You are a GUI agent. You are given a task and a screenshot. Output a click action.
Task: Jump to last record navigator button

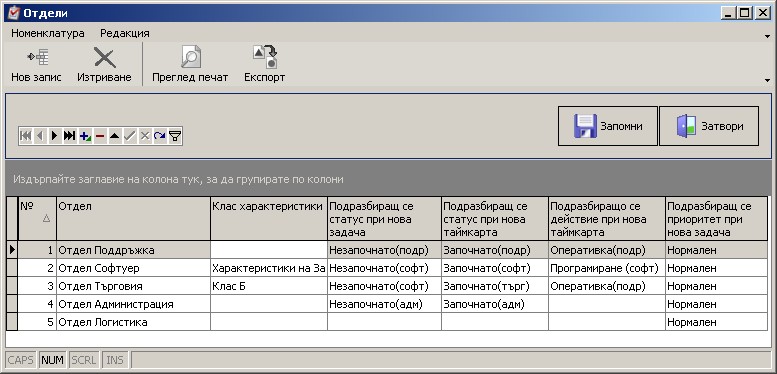70,136
